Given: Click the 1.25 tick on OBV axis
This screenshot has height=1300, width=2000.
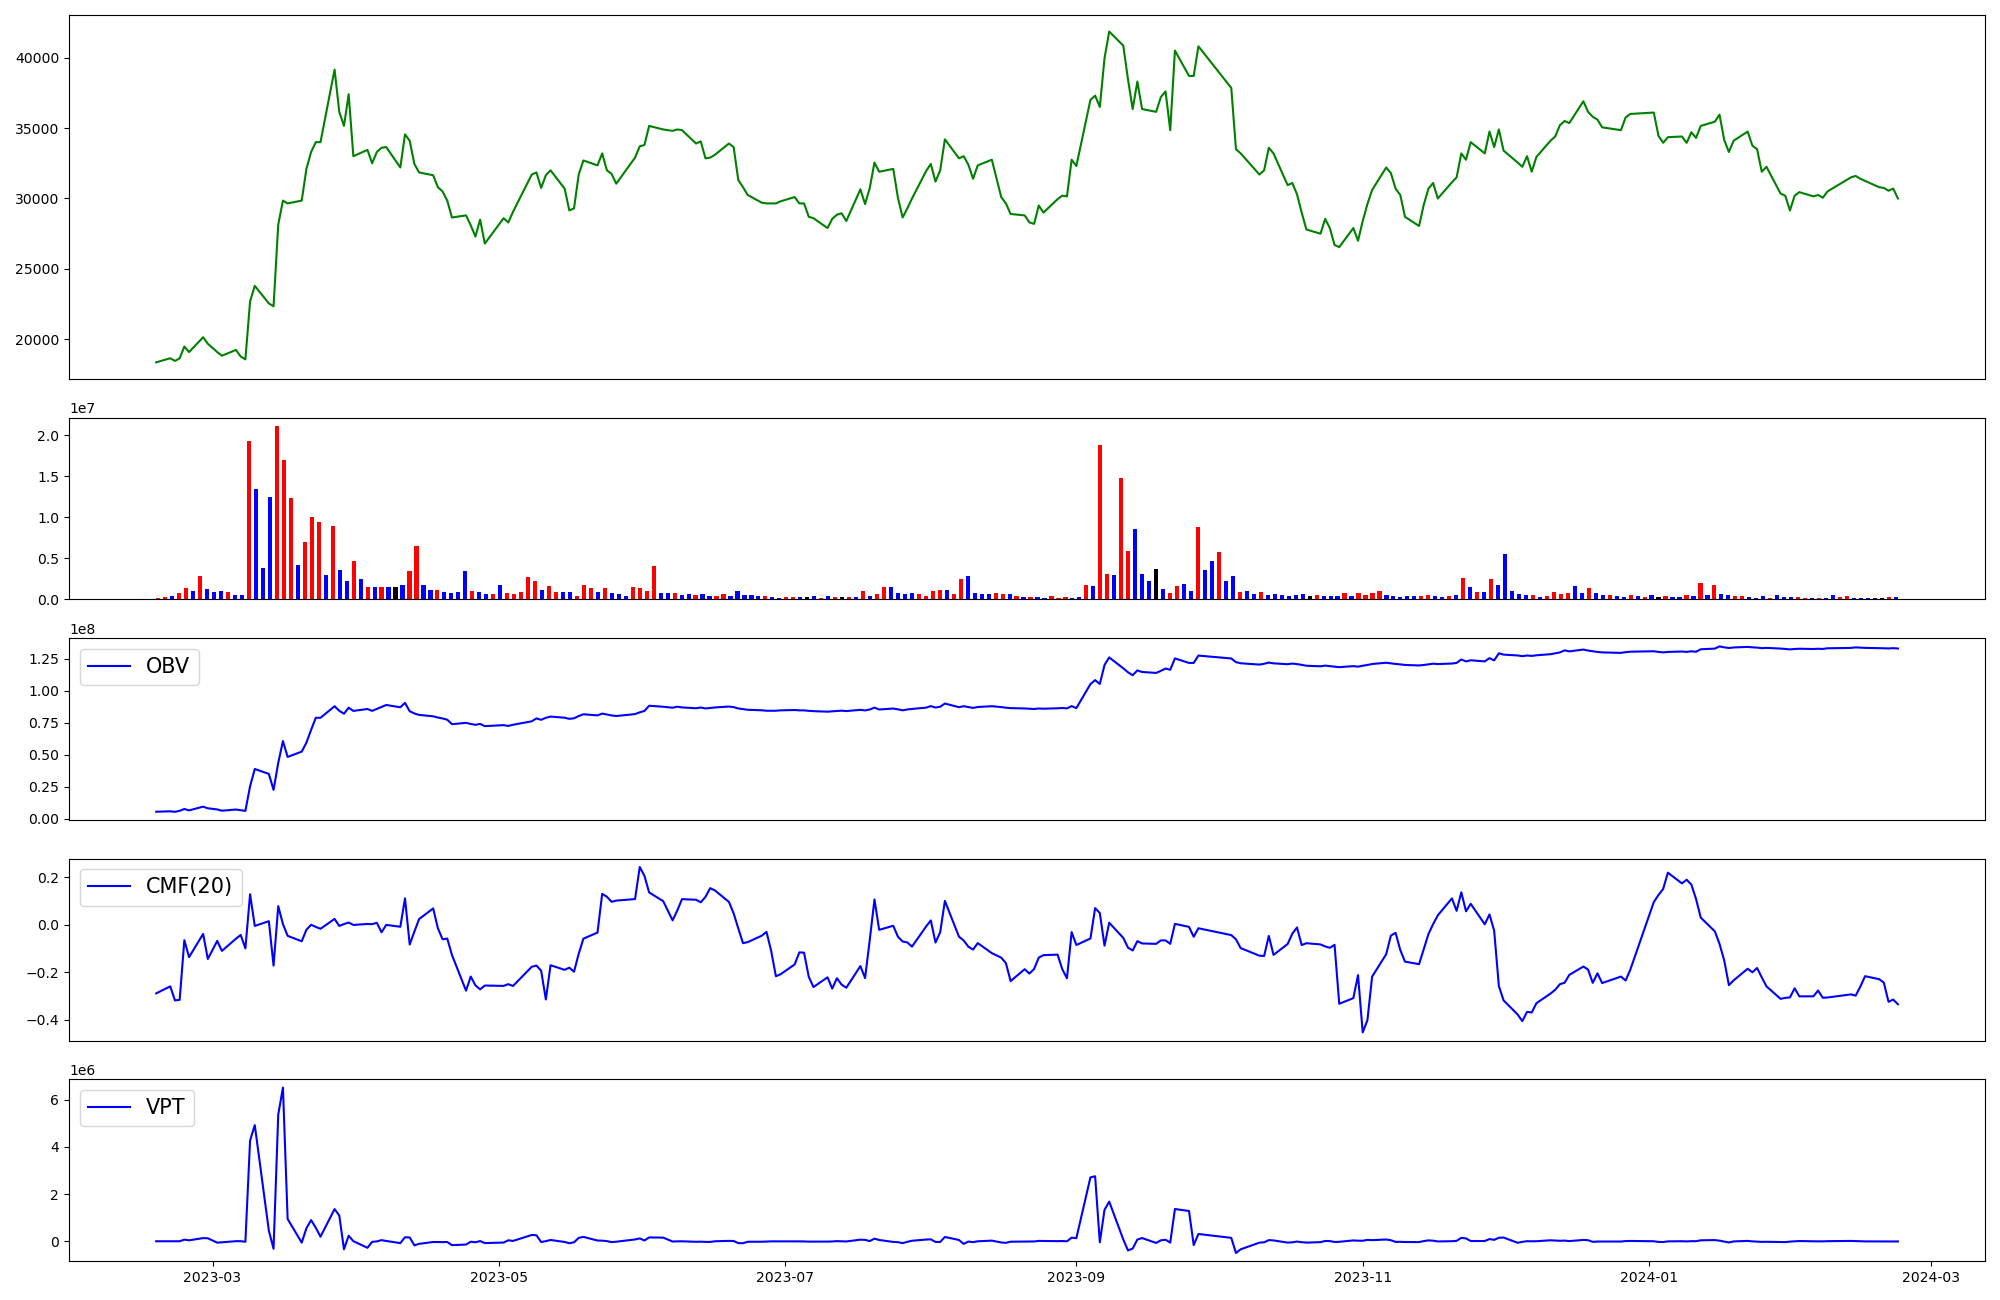Looking at the screenshot, I should [43, 659].
